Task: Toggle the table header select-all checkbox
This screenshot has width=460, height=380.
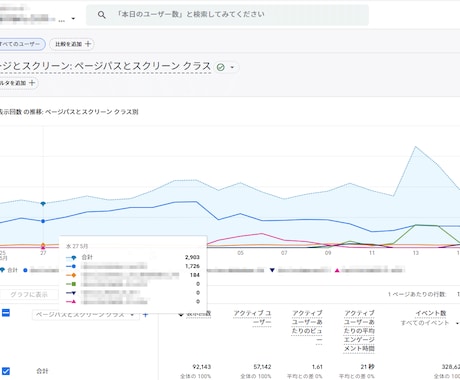Action: click(x=6, y=313)
